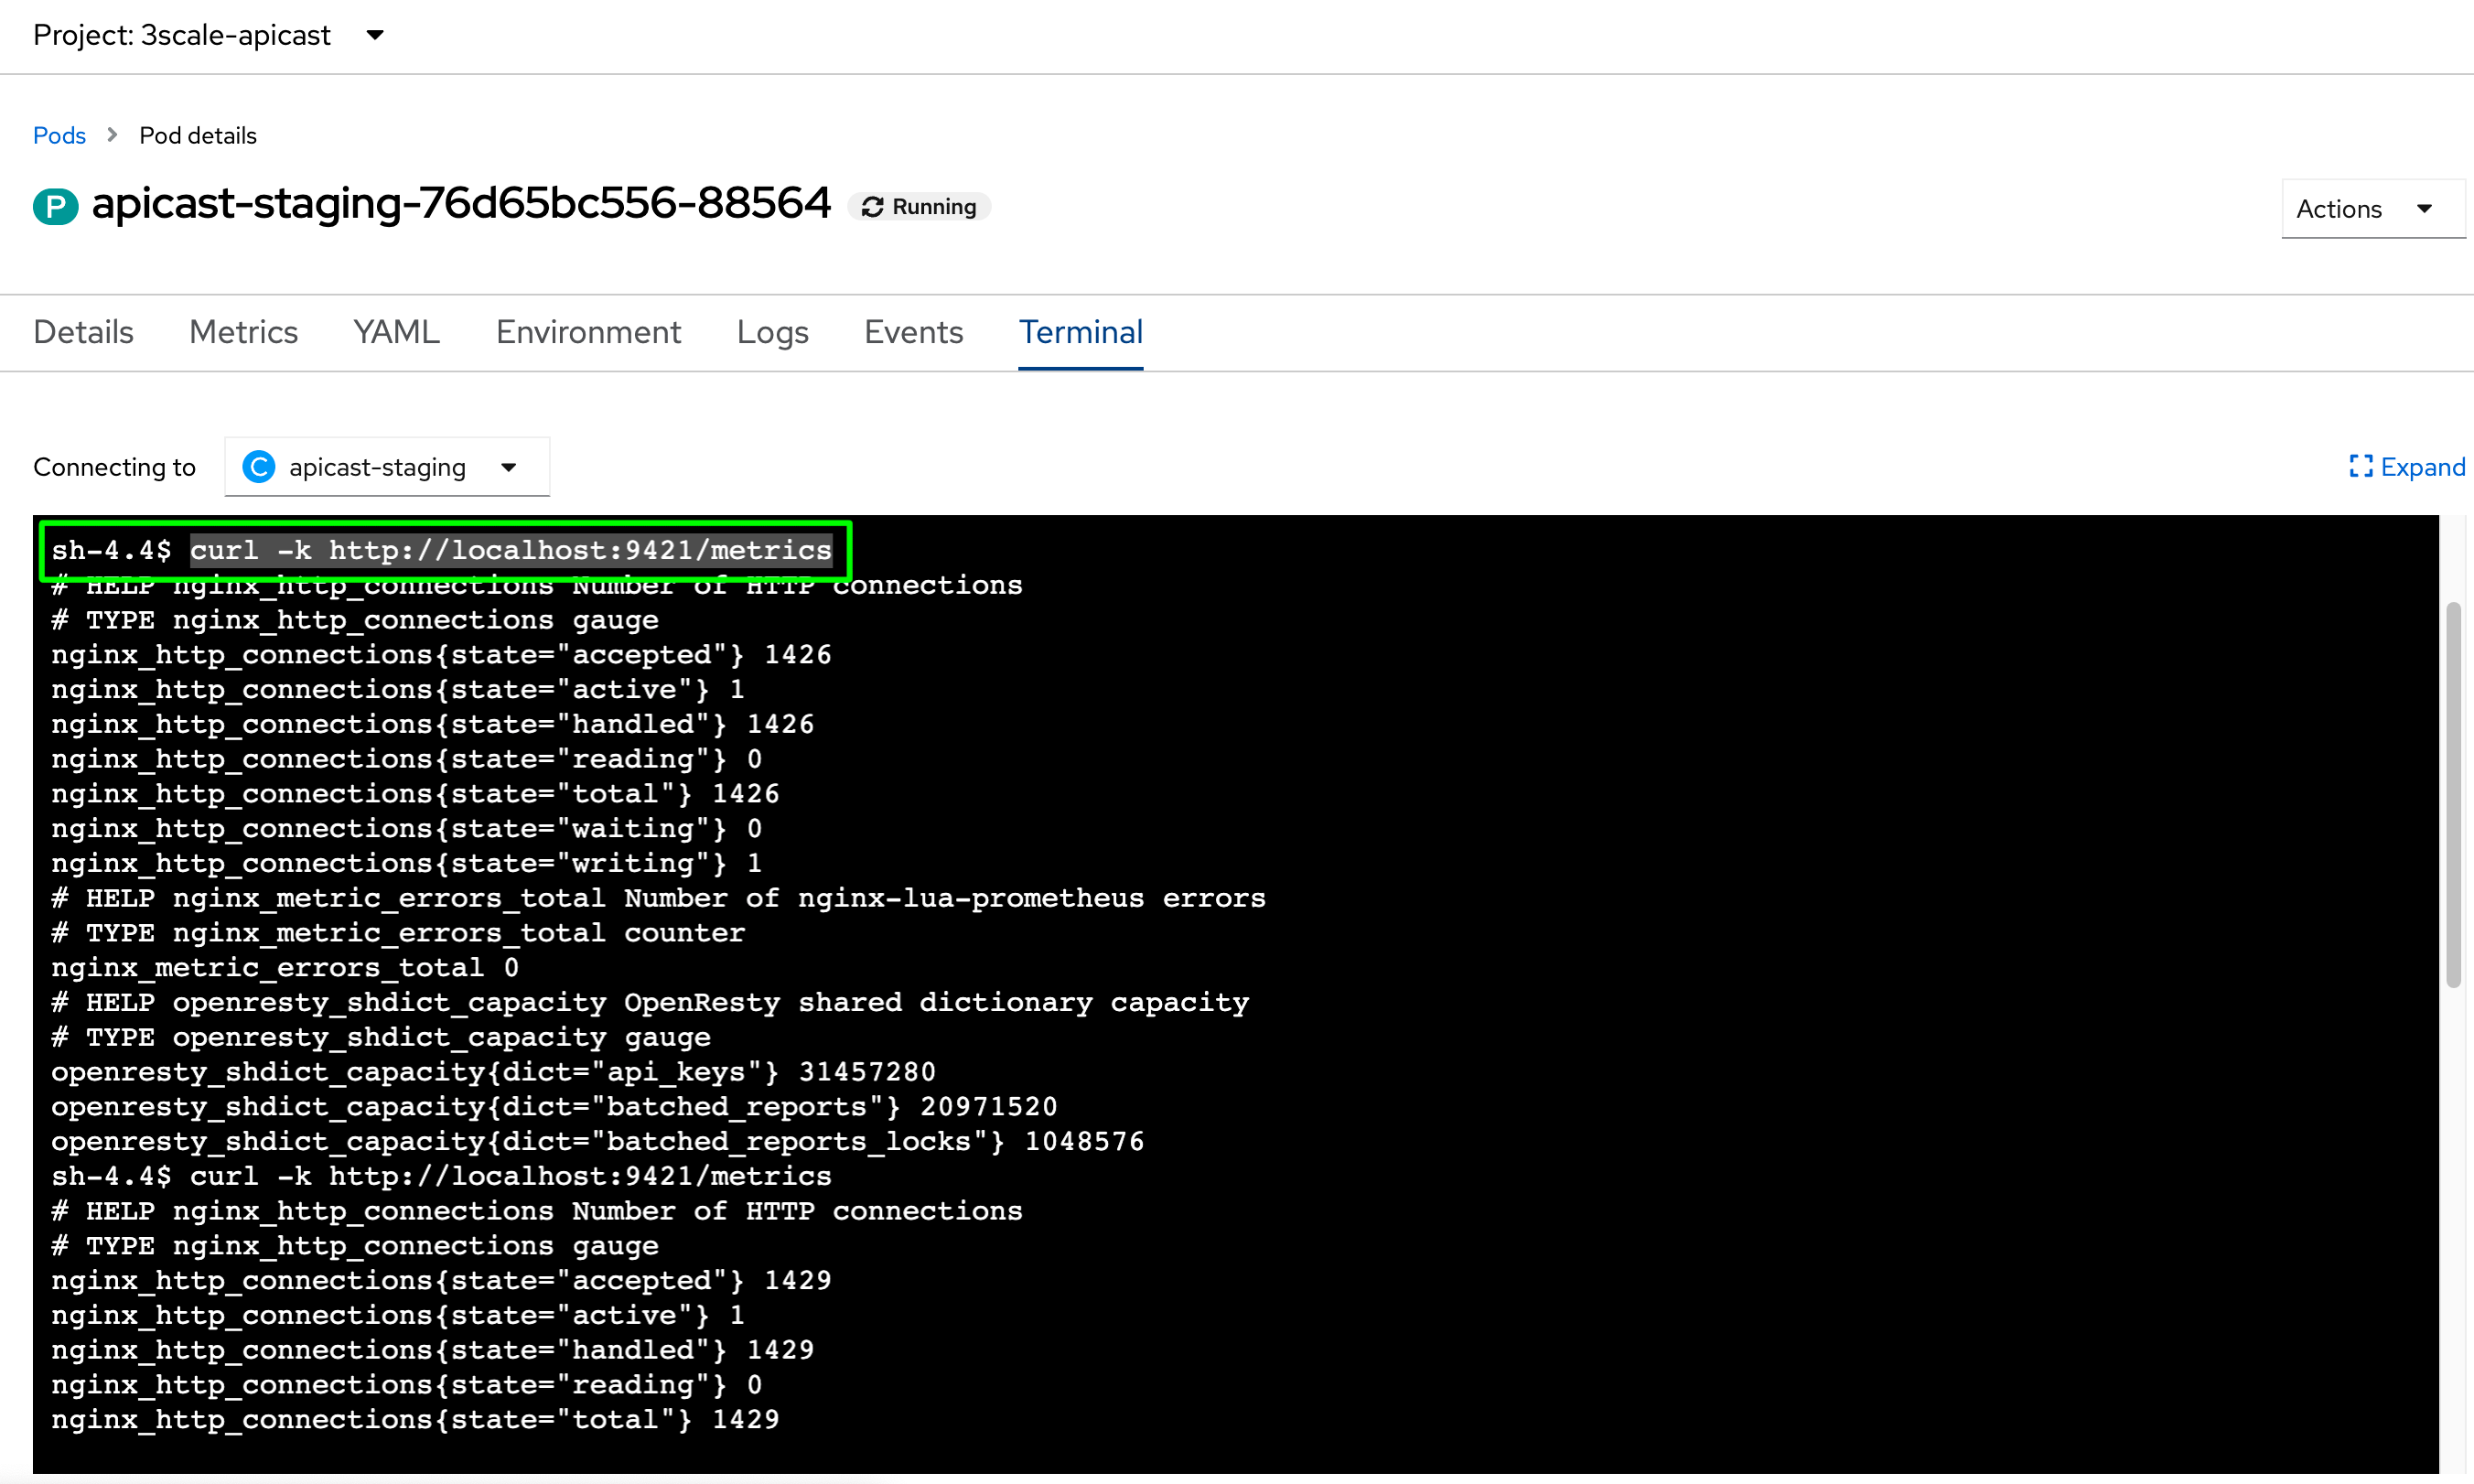2474x1484 pixels.
Task: Select the Terminal tab
Action: [1080, 332]
